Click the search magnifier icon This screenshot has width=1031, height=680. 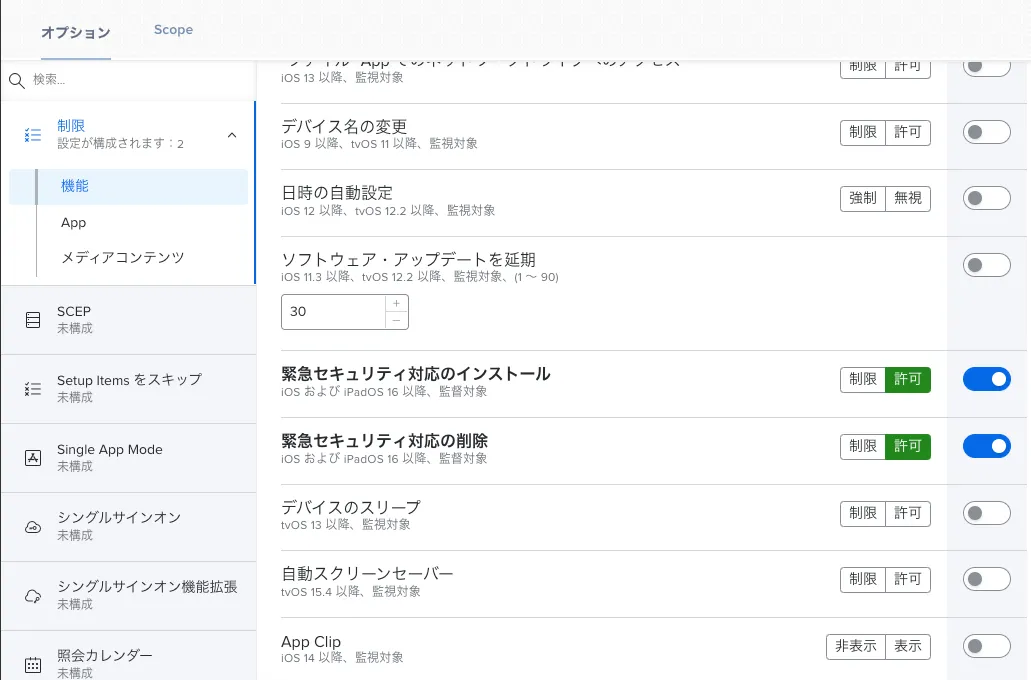17,80
